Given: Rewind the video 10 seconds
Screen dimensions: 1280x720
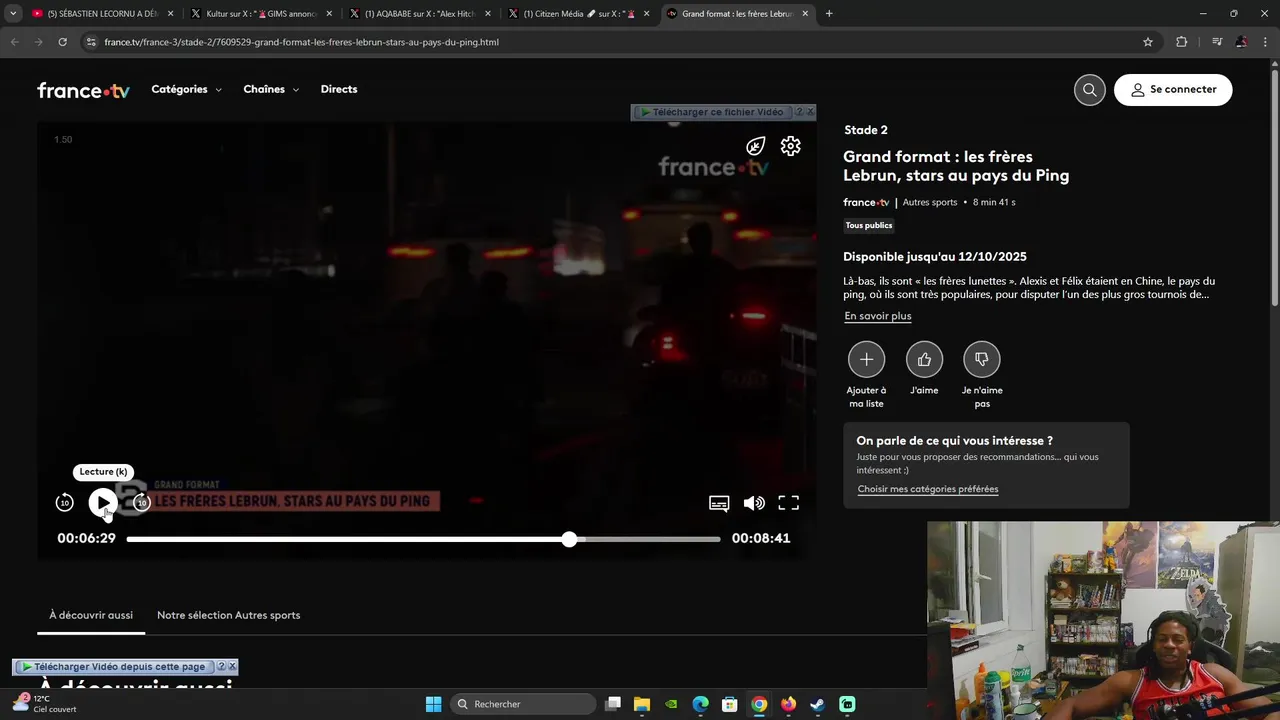Looking at the screenshot, I should [64, 503].
